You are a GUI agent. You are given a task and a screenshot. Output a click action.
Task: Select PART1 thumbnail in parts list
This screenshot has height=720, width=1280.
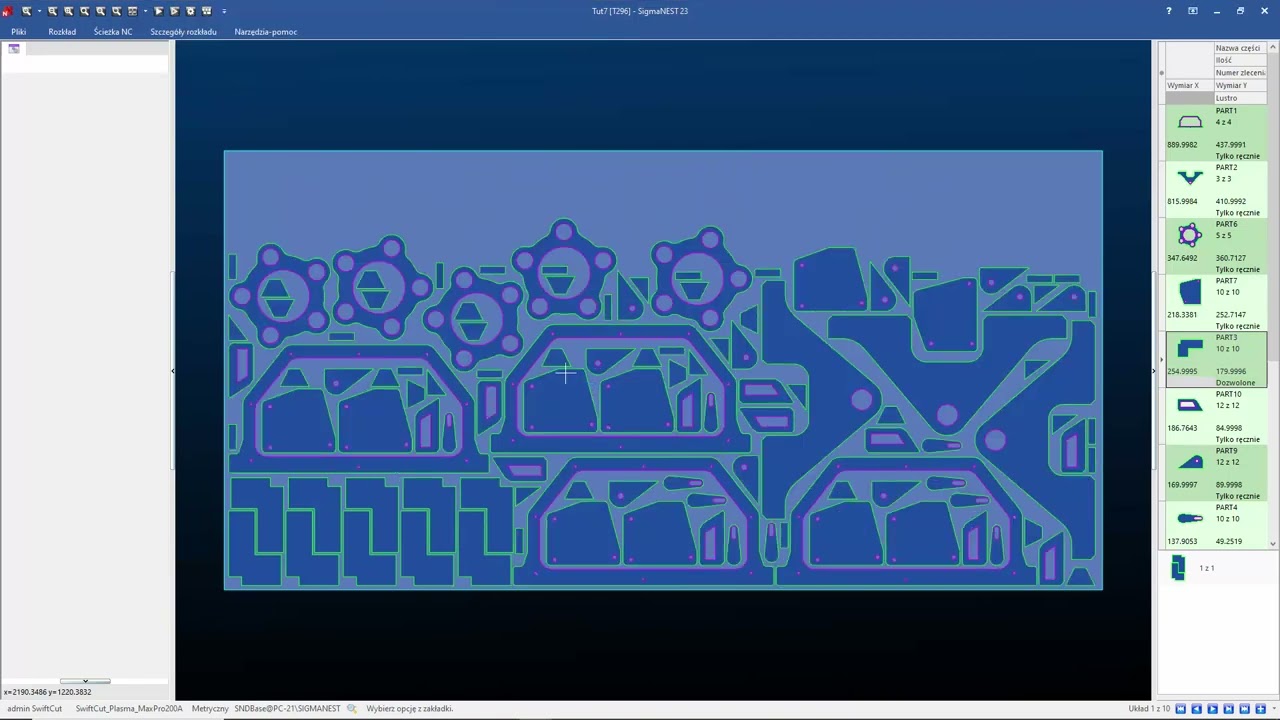click(1189, 122)
